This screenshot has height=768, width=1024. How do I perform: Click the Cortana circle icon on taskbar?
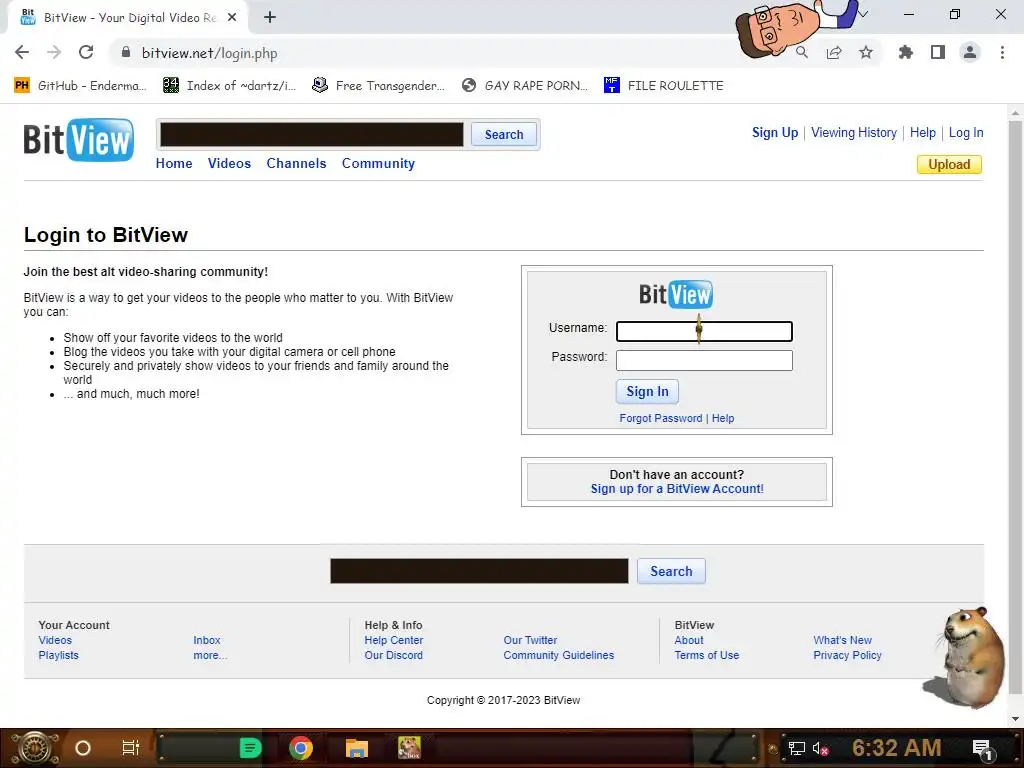[83, 748]
